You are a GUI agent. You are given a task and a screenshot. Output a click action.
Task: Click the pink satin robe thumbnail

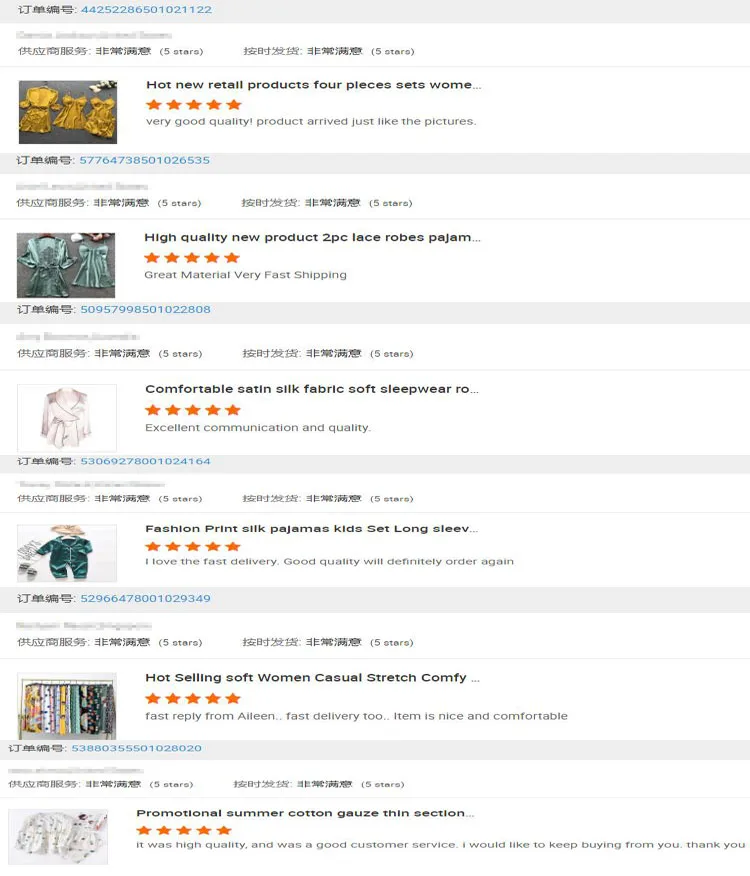pyautogui.click(x=67, y=417)
